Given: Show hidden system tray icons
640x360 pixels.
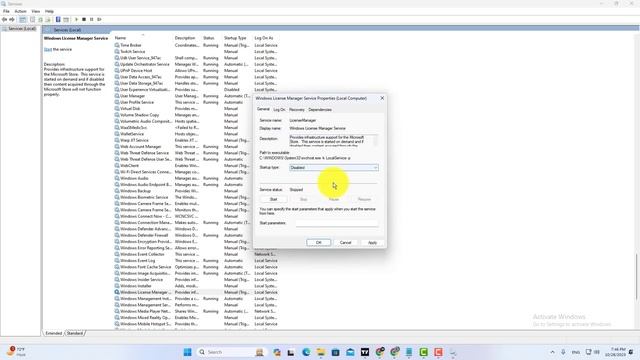Looking at the screenshot, I should pyautogui.click(x=552, y=352).
